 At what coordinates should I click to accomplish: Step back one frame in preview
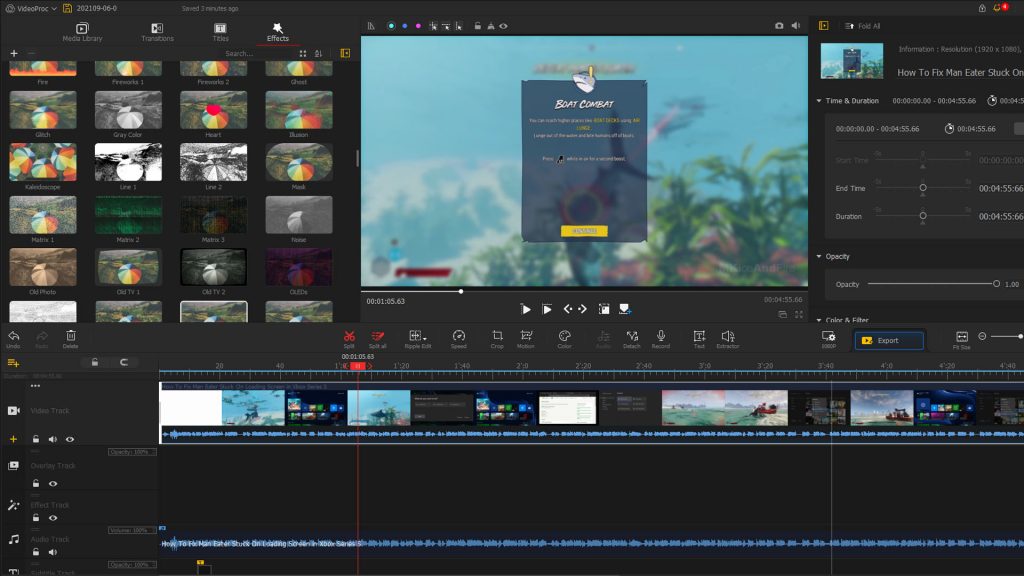(x=568, y=309)
